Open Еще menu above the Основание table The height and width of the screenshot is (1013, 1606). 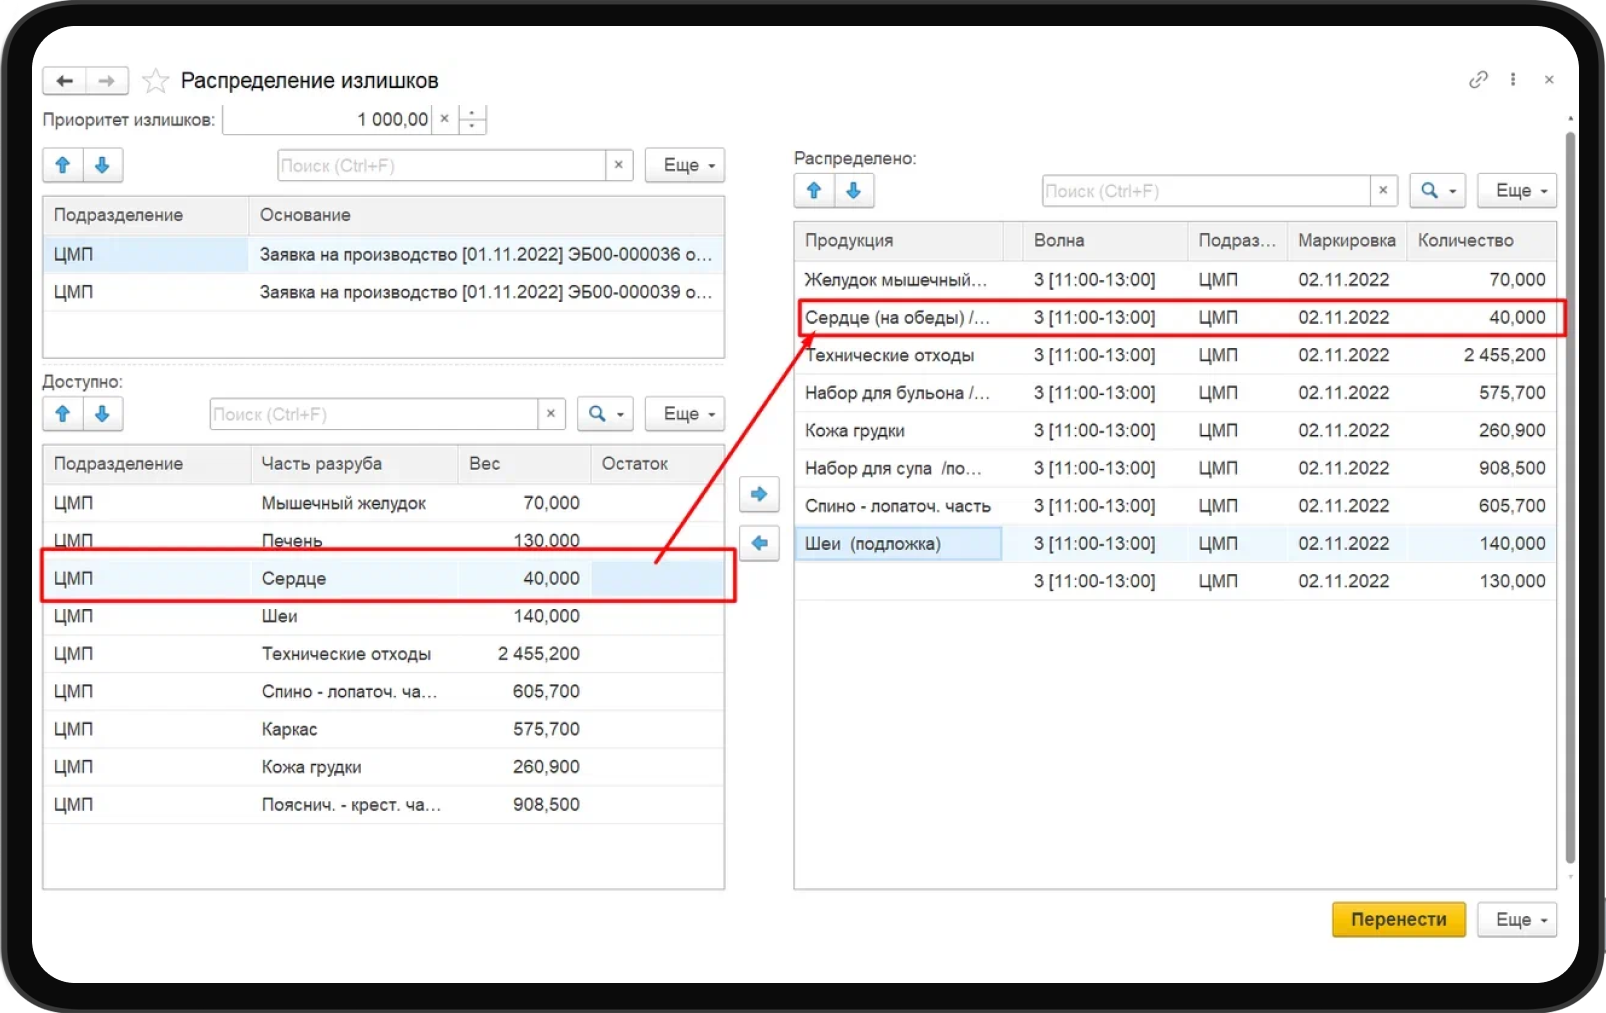(x=685, y=166)
